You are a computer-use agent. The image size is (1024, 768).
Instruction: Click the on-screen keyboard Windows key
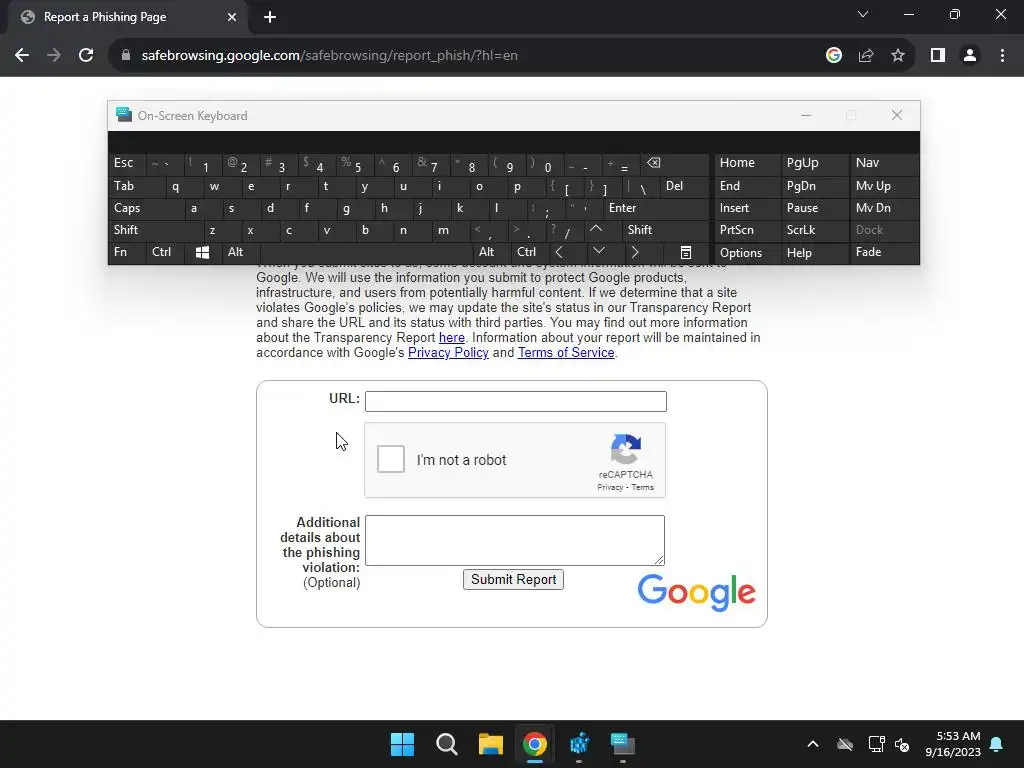click(x=202, y=253)
